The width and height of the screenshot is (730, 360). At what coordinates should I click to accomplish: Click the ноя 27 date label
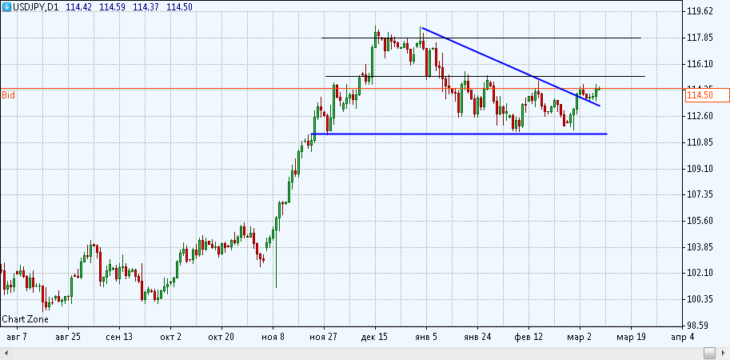324,337
